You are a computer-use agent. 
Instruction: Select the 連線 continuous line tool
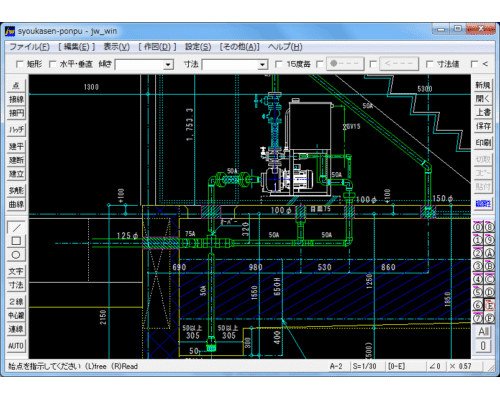point(16,329)
